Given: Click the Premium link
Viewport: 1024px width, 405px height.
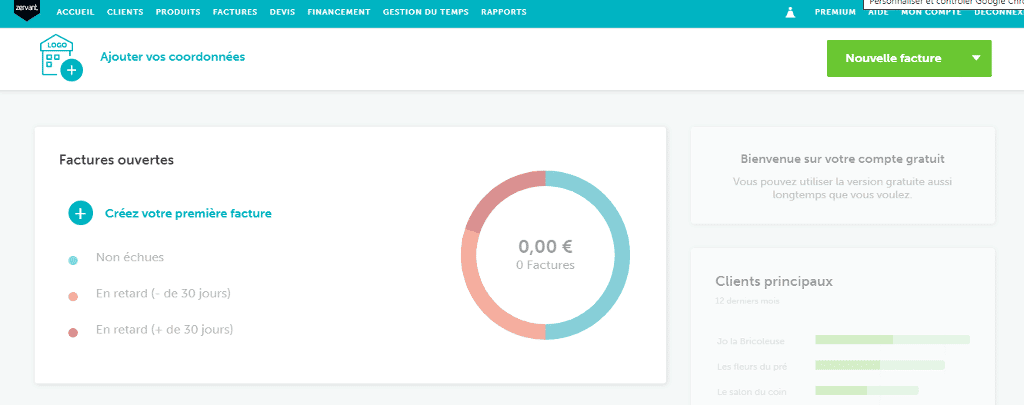Looking at the screenshot, I should 835,12.
